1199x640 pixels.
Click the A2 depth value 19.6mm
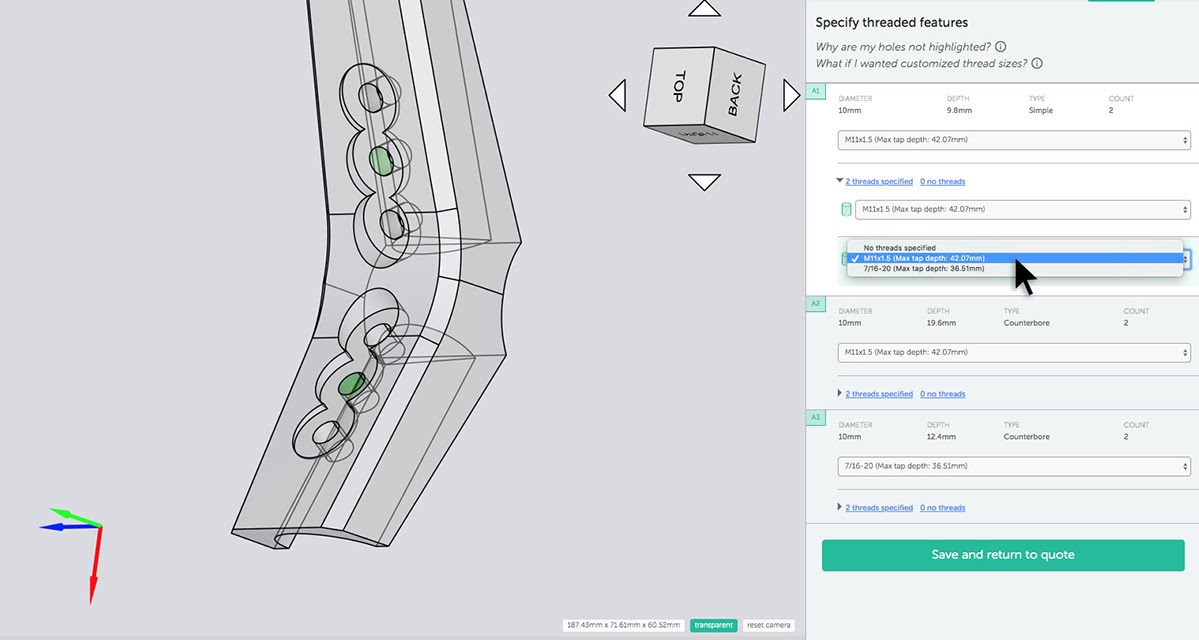941,323
